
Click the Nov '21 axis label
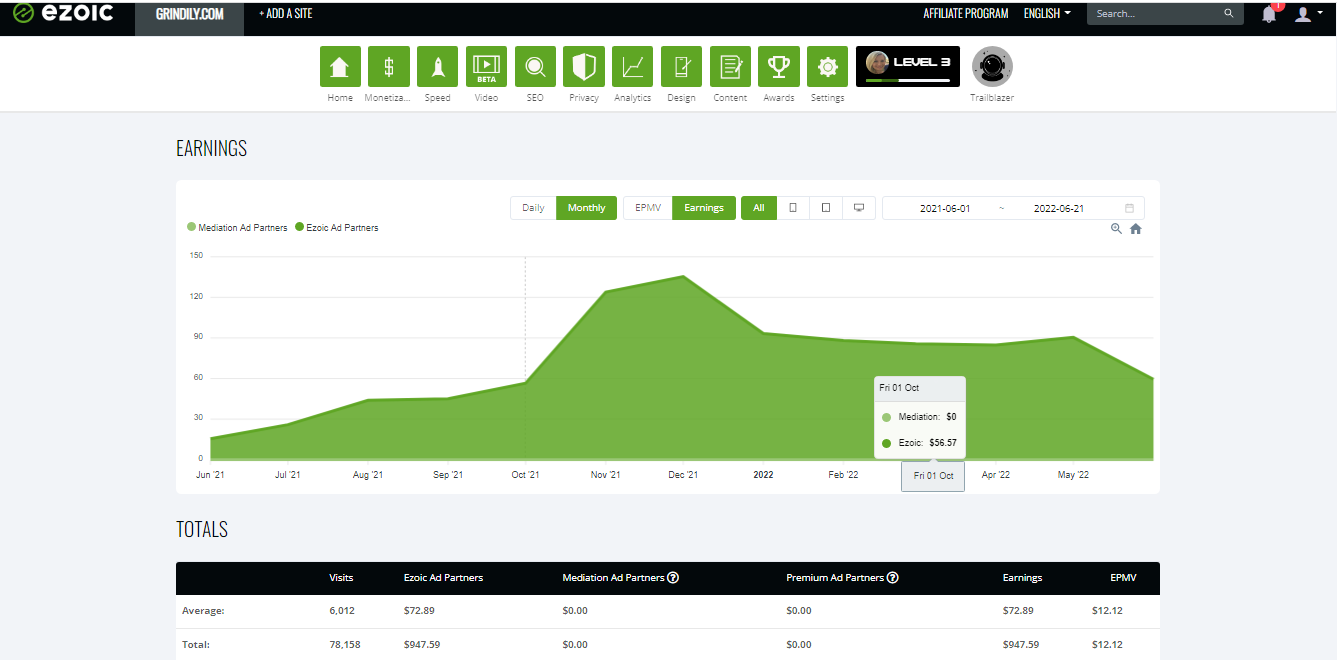(605, 475)
